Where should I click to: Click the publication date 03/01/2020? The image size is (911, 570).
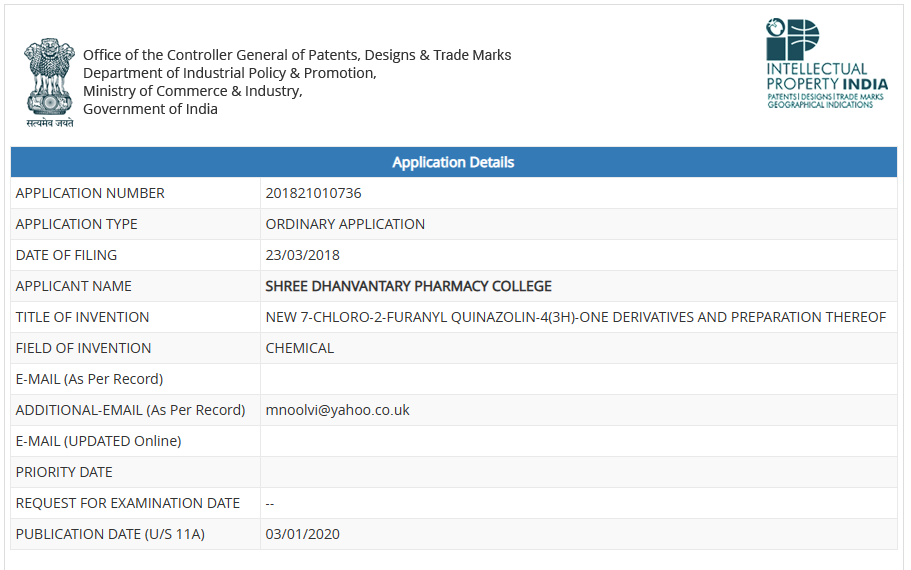click(302, 534)
